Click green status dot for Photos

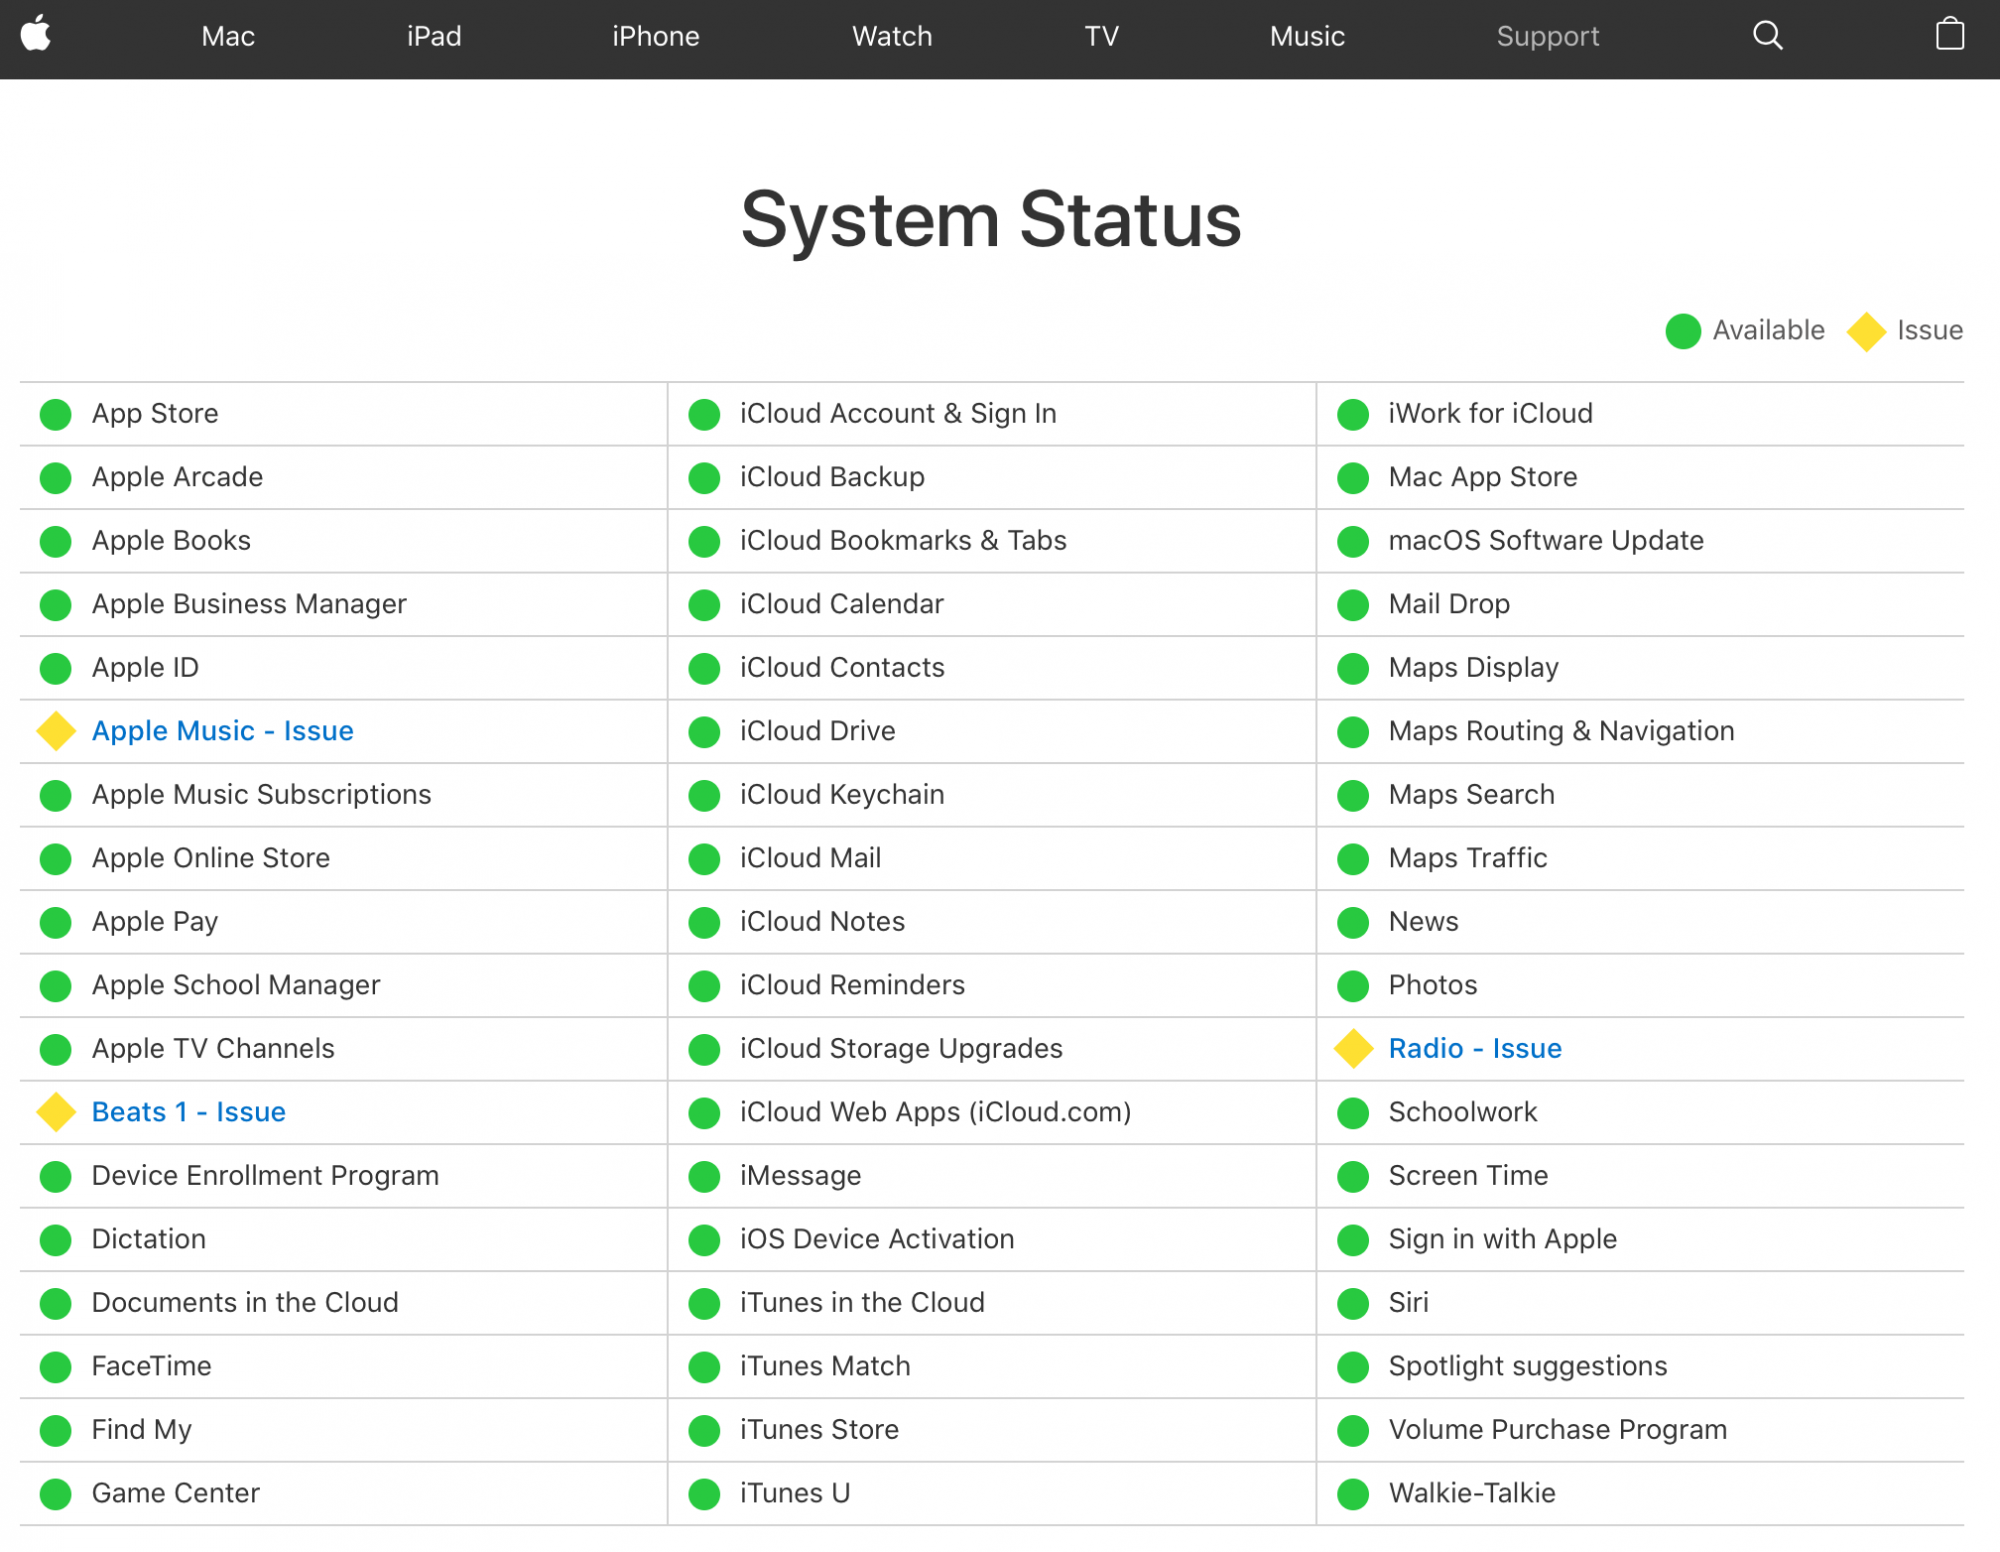pyautogui.click(x=1353, y=985)
